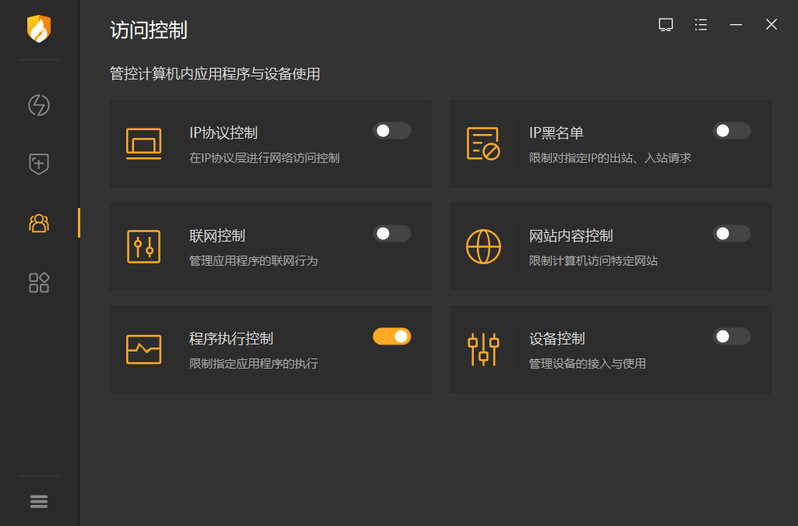
Task: Click description 限制指定应用程序的执行
Action: tap(253, 364)
